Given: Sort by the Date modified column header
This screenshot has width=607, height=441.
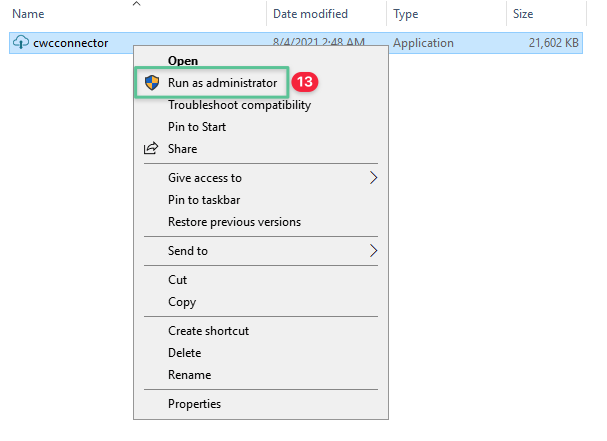Looking at the screenshot, I should click(310, 14).
